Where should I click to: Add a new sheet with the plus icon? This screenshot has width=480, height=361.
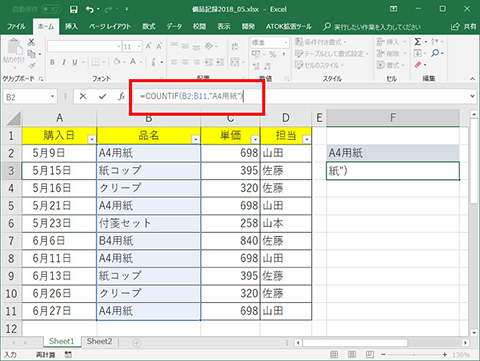coord(137,342)
